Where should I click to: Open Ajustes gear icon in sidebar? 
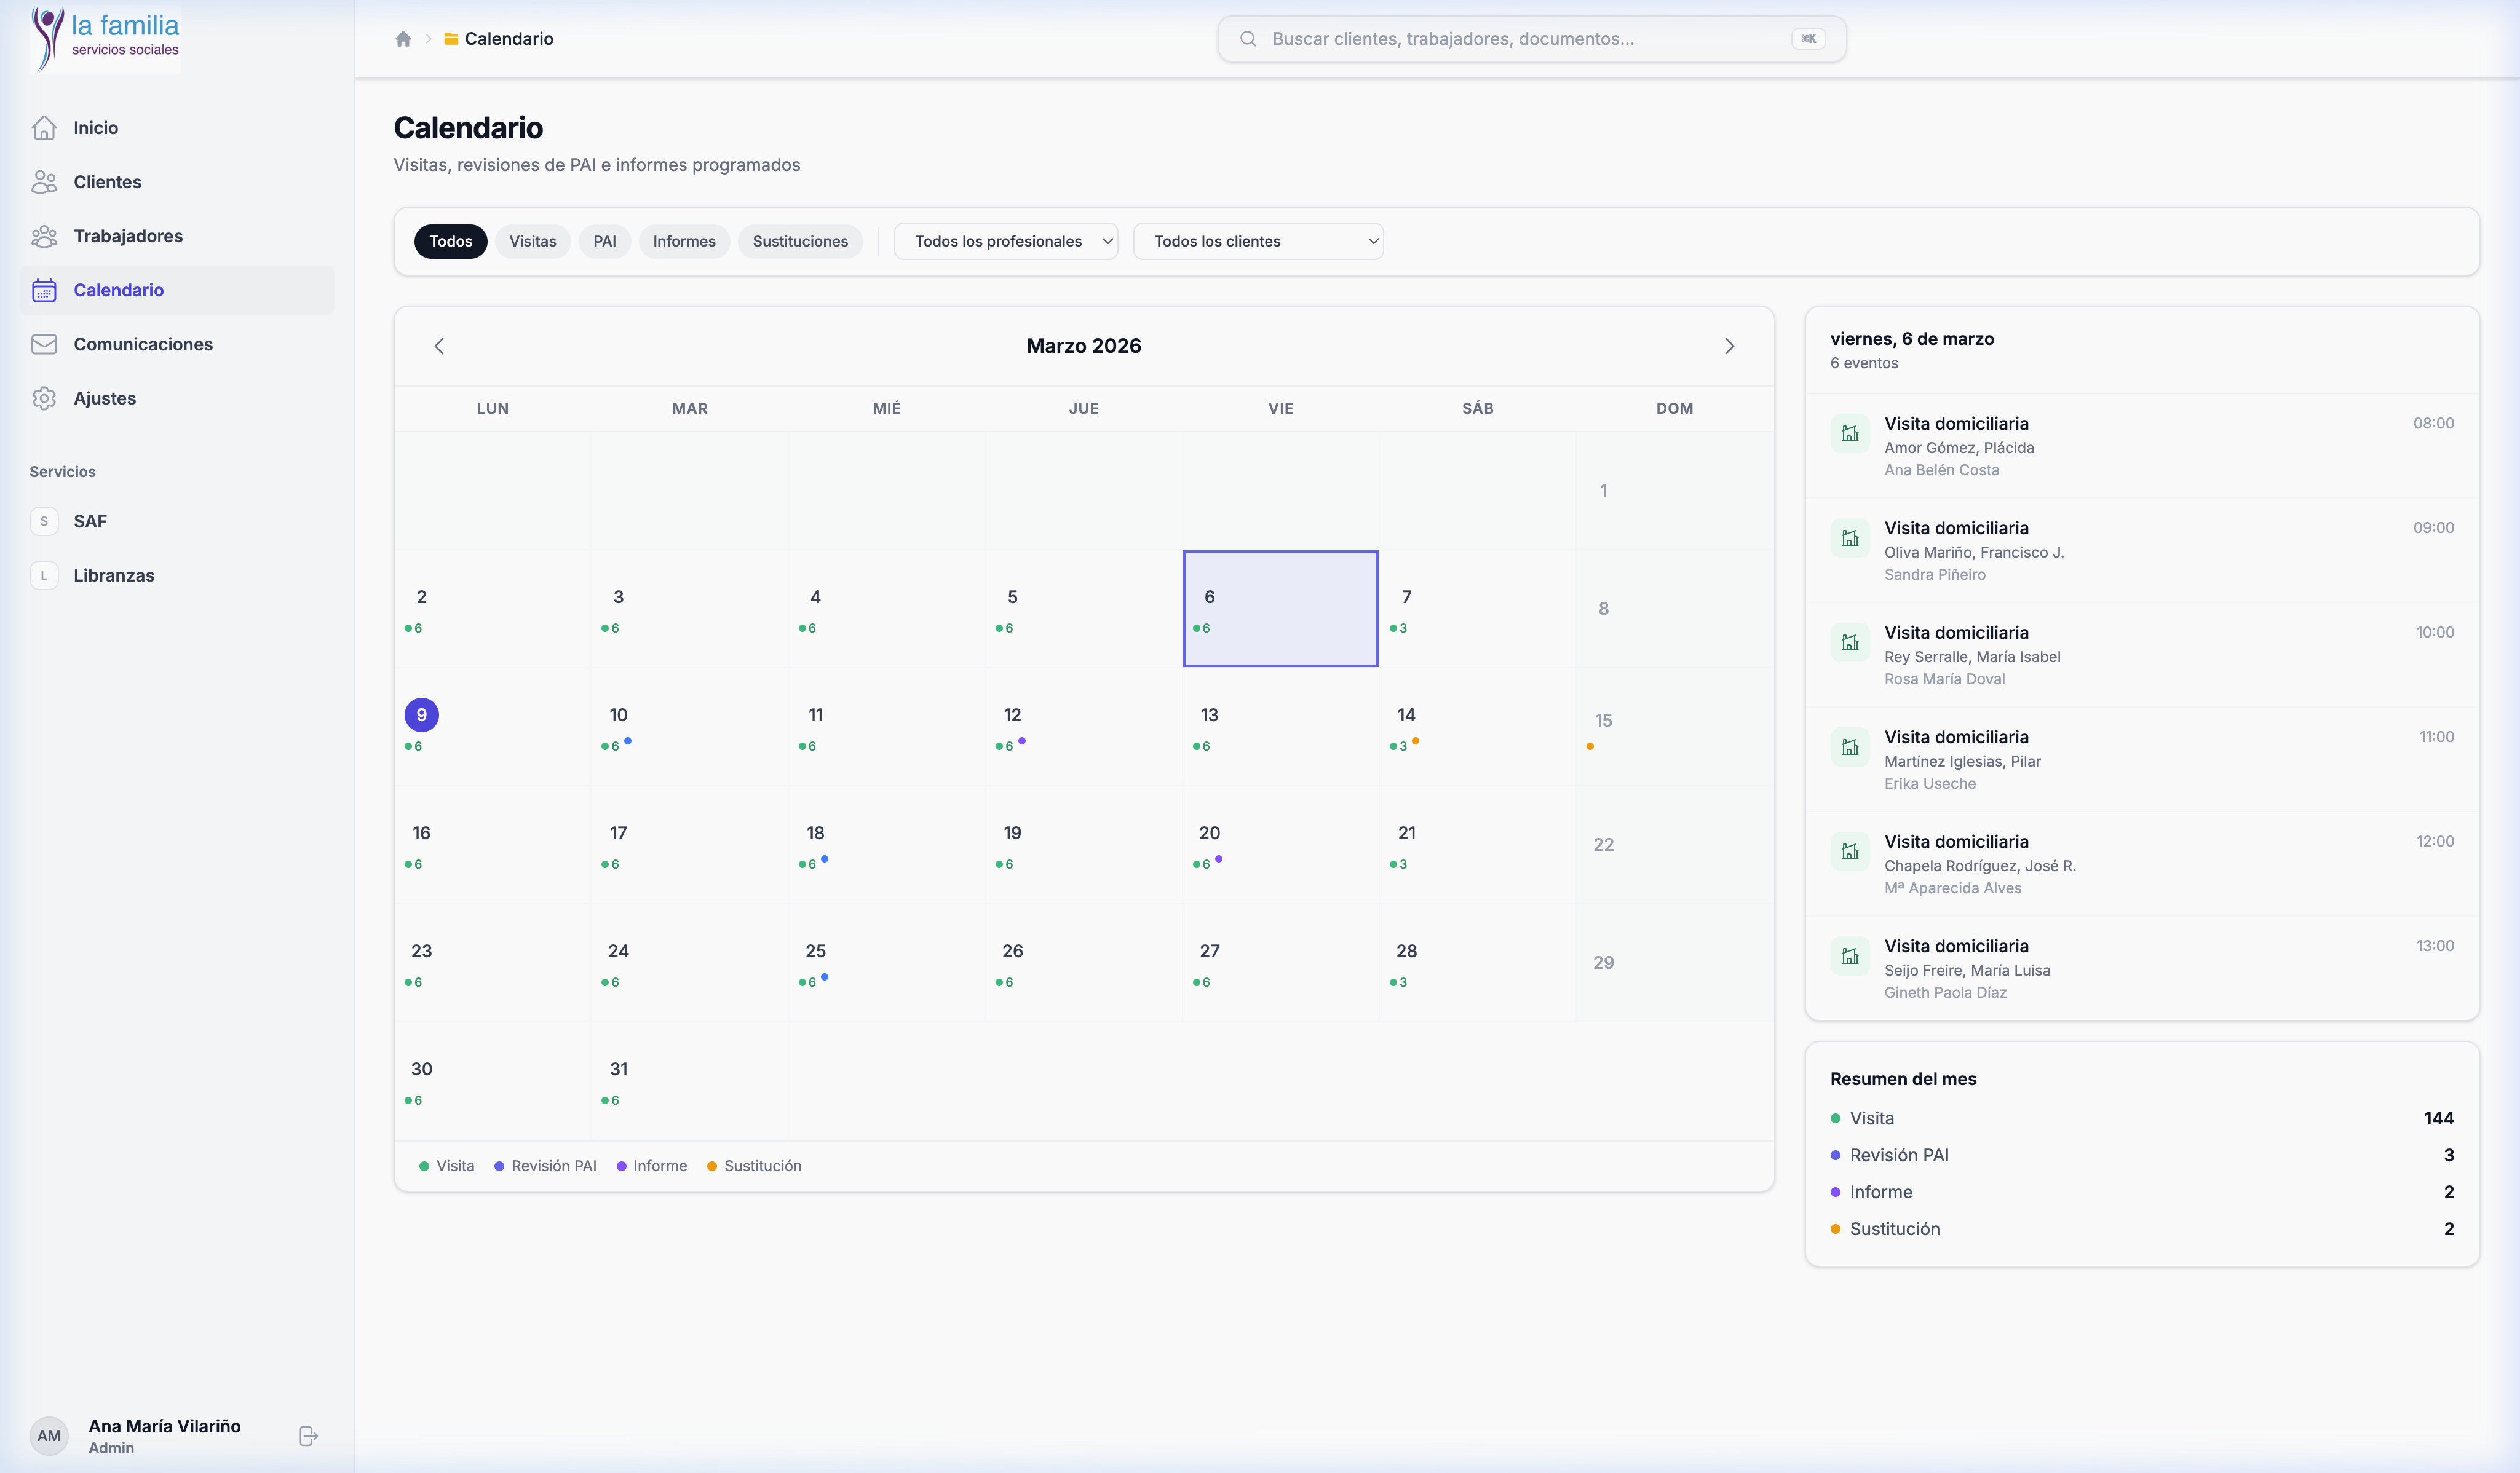point(44,398)
